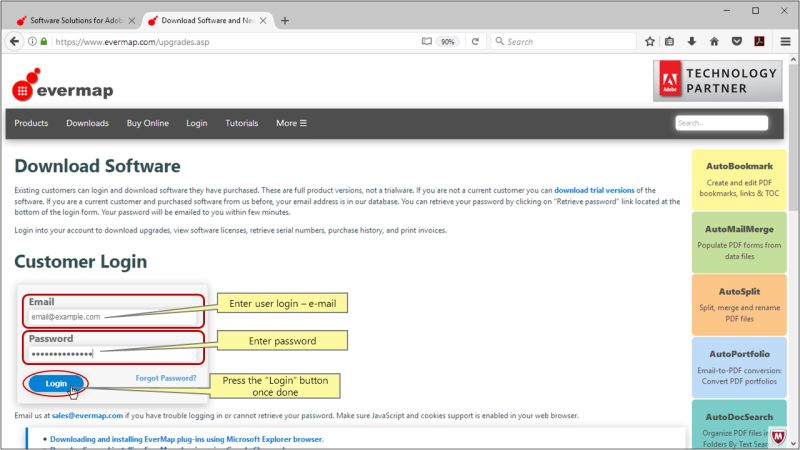Close the Software Solutions for Adobe tab
Viewport: 800px width, 450px height.
[x=132, y=20]
